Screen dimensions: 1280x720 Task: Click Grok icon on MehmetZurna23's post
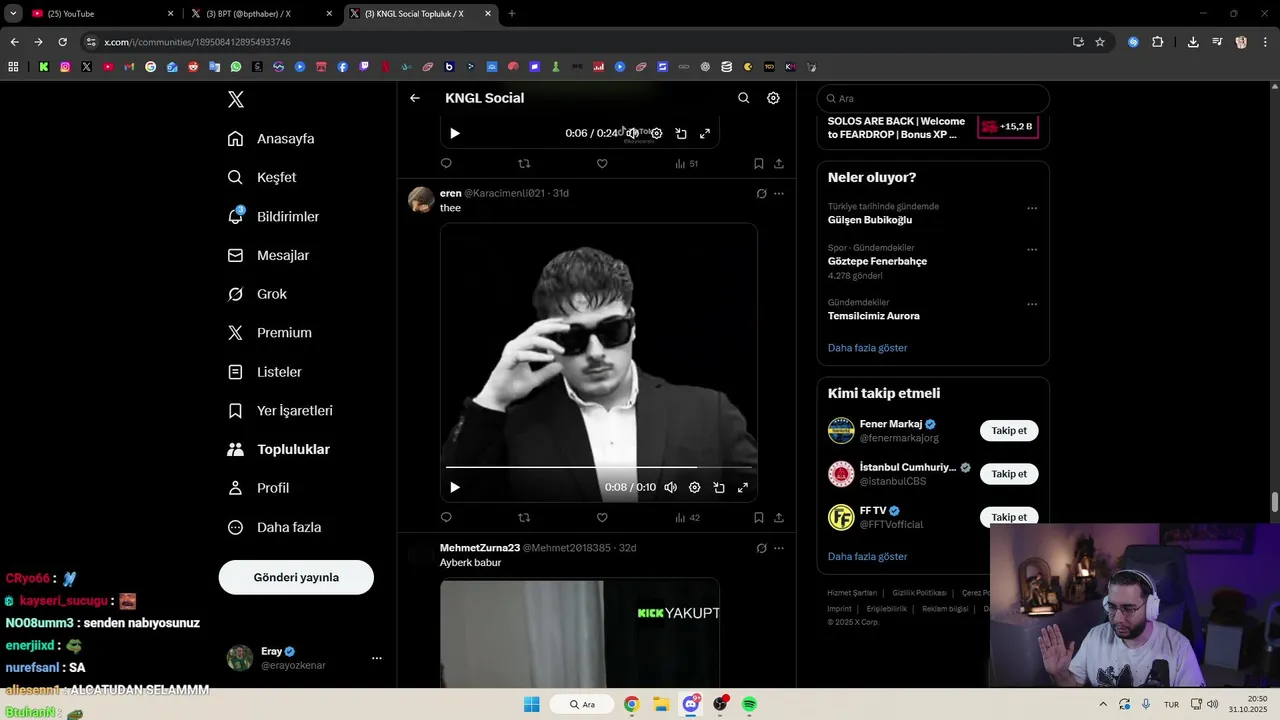pos(761,548)
